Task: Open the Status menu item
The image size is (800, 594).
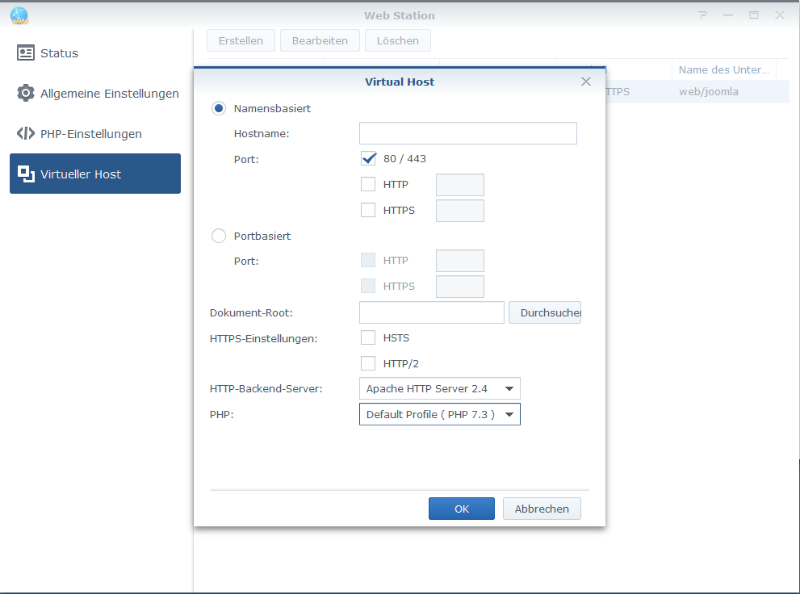Action: point(95,53)
